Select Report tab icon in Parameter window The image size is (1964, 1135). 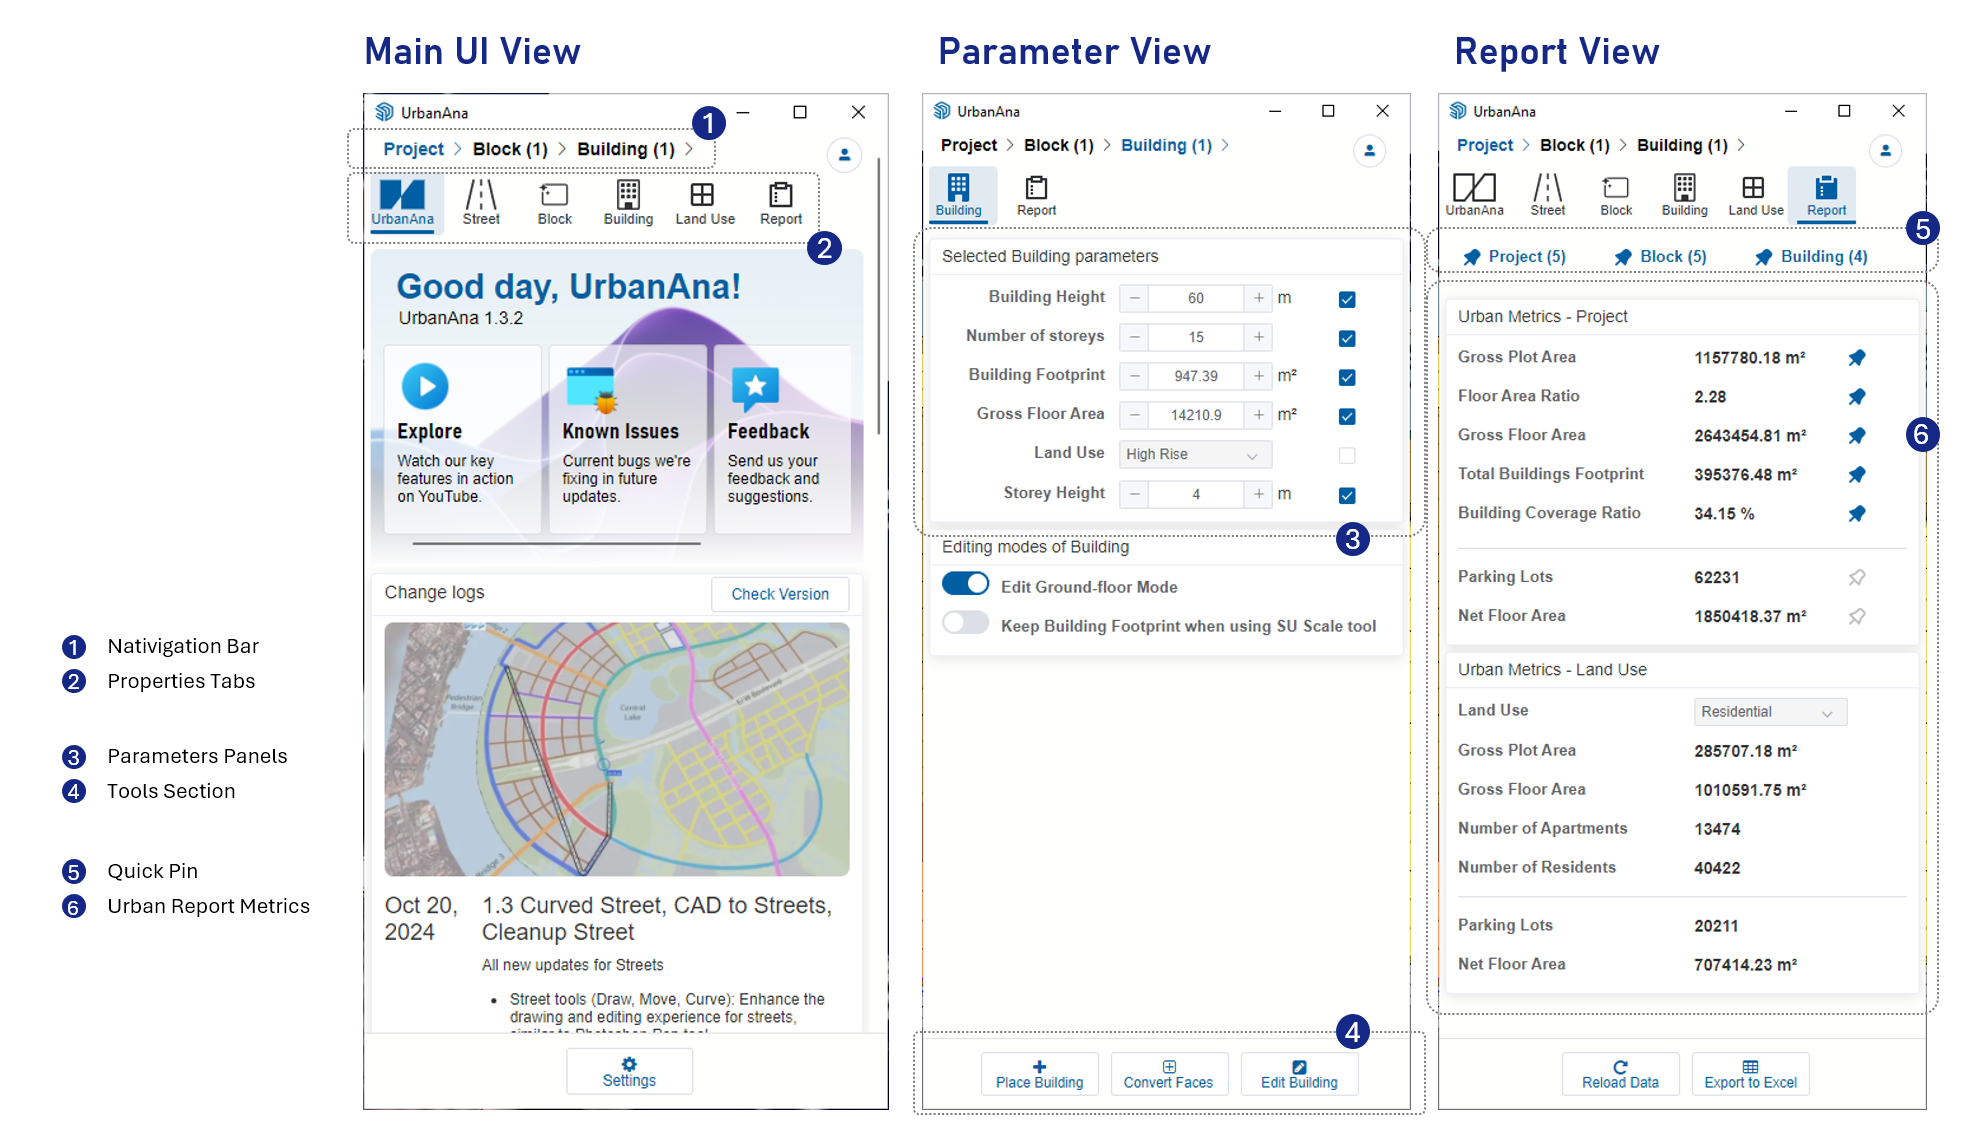pyautogui.click(x=1037, y=194)
